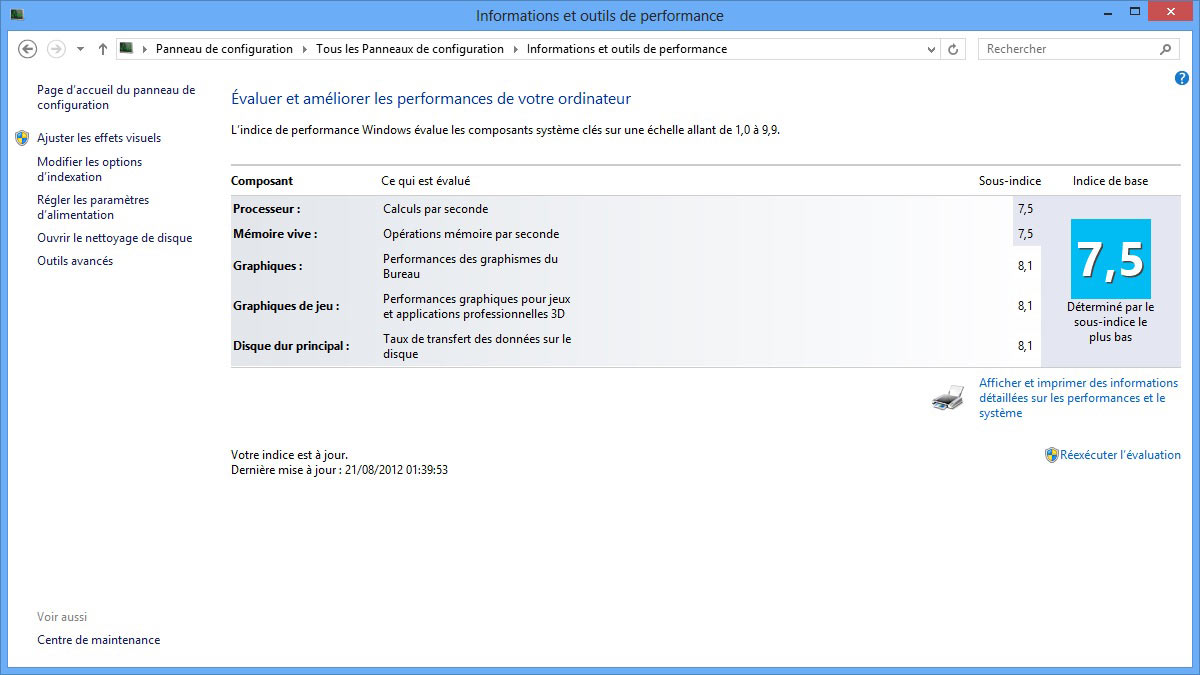
Task: Click the UAC shield beside Ajuster les effets visuels
Action: [x=22, y=137]
